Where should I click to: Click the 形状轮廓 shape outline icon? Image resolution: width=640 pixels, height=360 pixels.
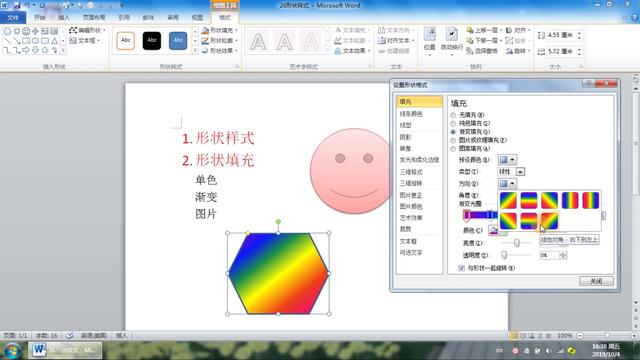[x=205, y=40]
